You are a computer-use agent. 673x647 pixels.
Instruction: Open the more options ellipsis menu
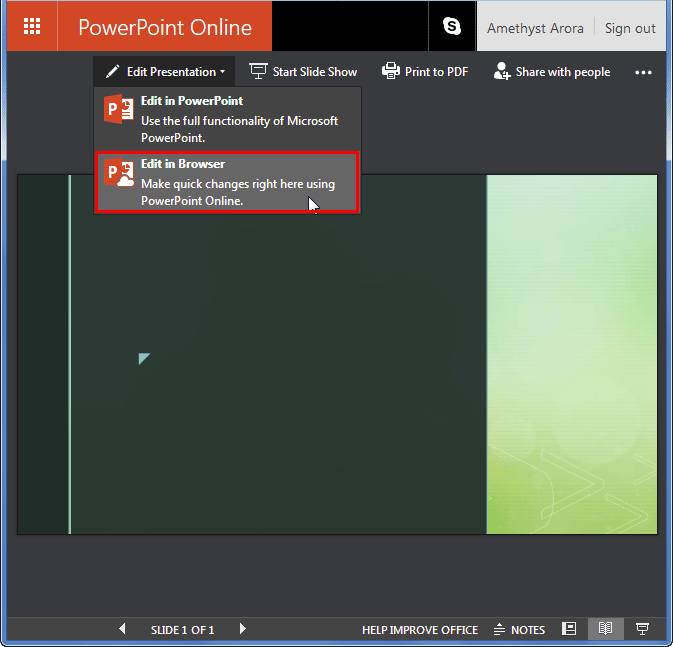click(643, 73)
